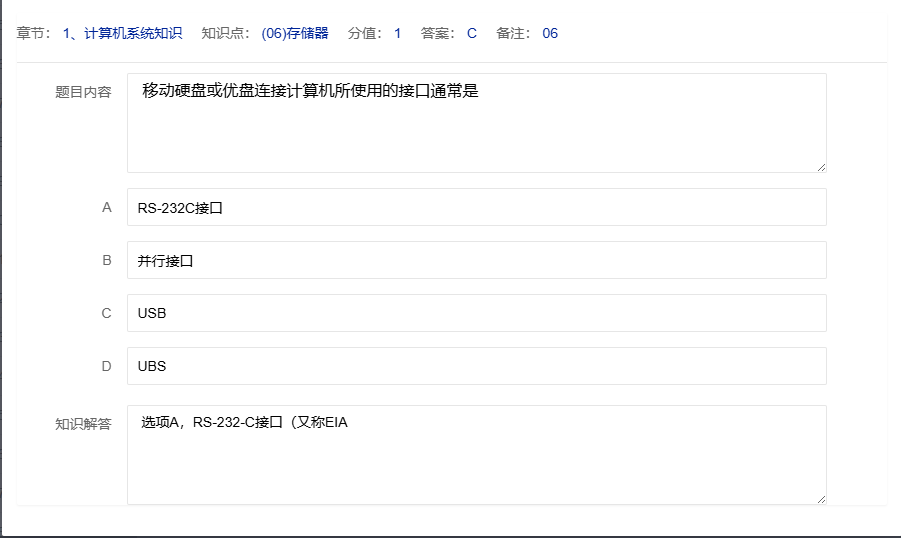Click option C field containing USB
The width and height of the screenshot is (901, 538).
tap(476, 313)
